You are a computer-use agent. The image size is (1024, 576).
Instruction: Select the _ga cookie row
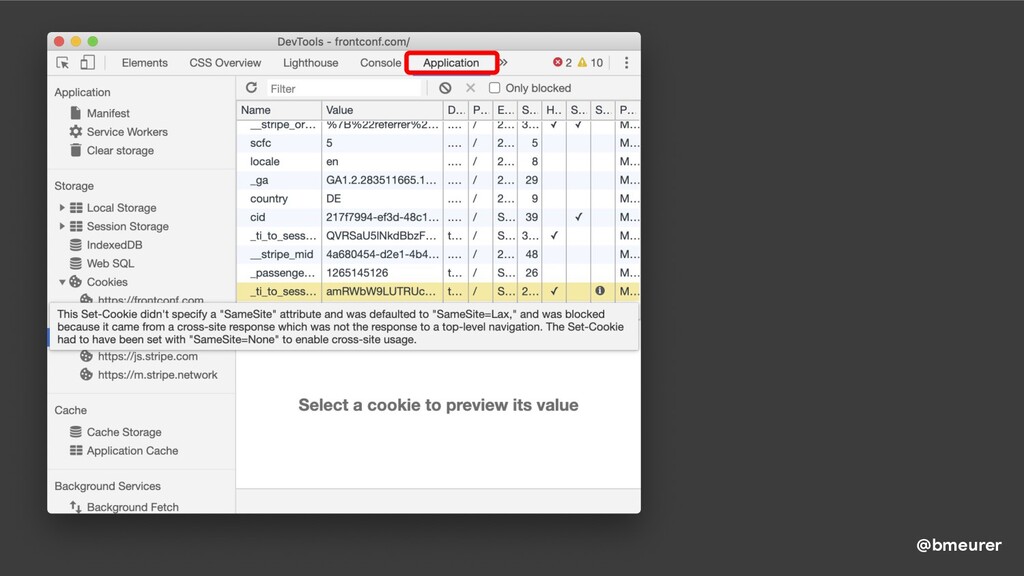coord(438,180)
